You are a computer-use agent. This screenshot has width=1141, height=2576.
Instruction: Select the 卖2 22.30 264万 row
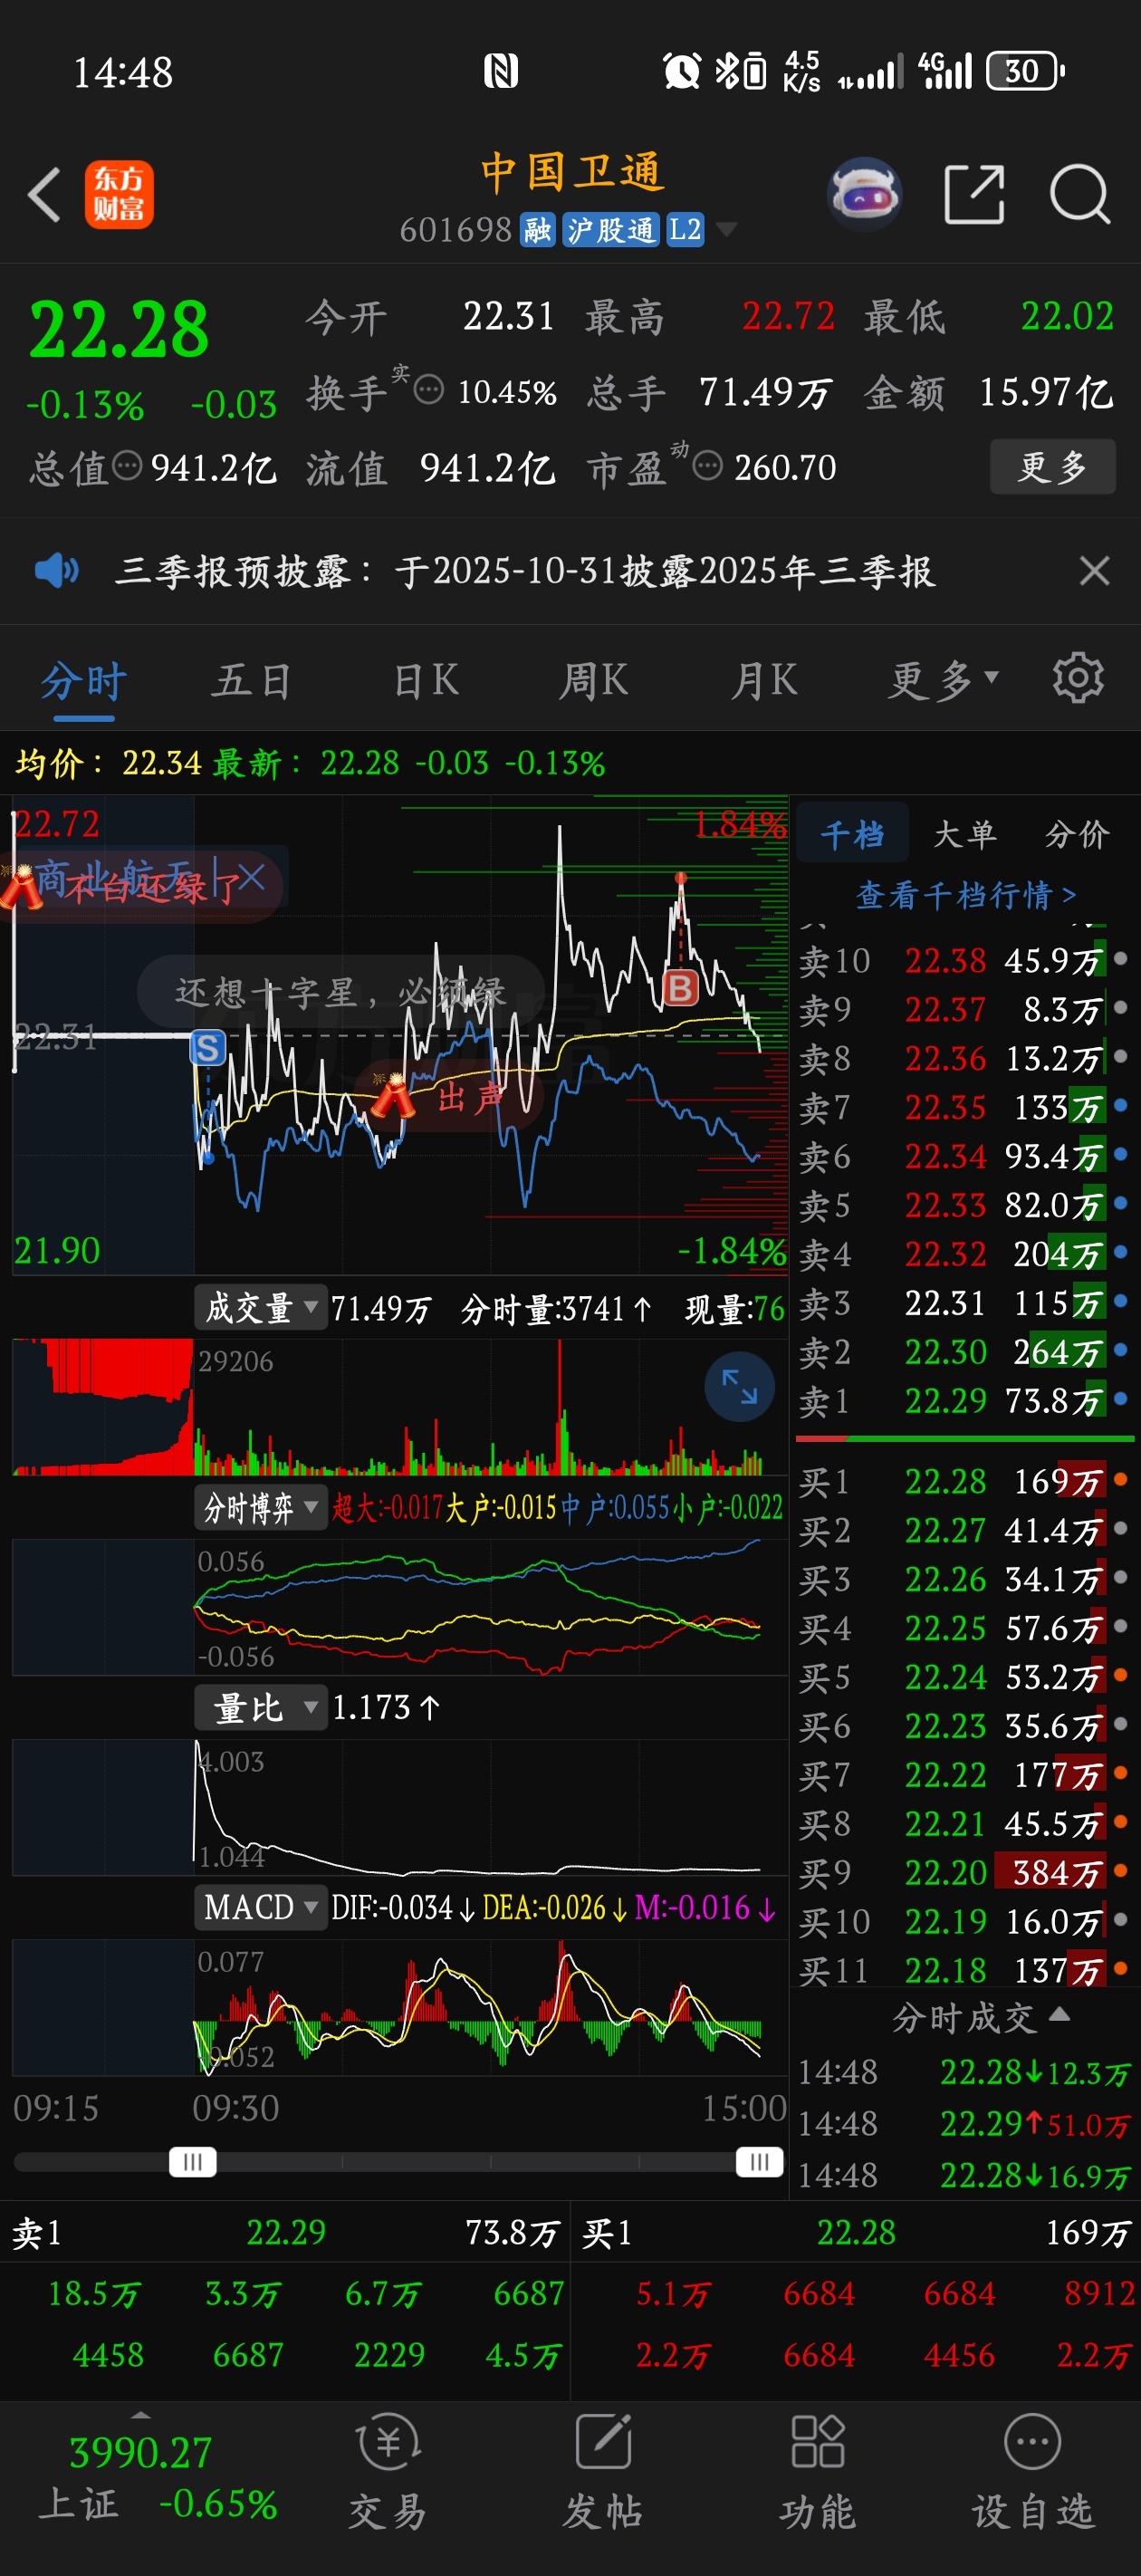(x=964, y=1352)
